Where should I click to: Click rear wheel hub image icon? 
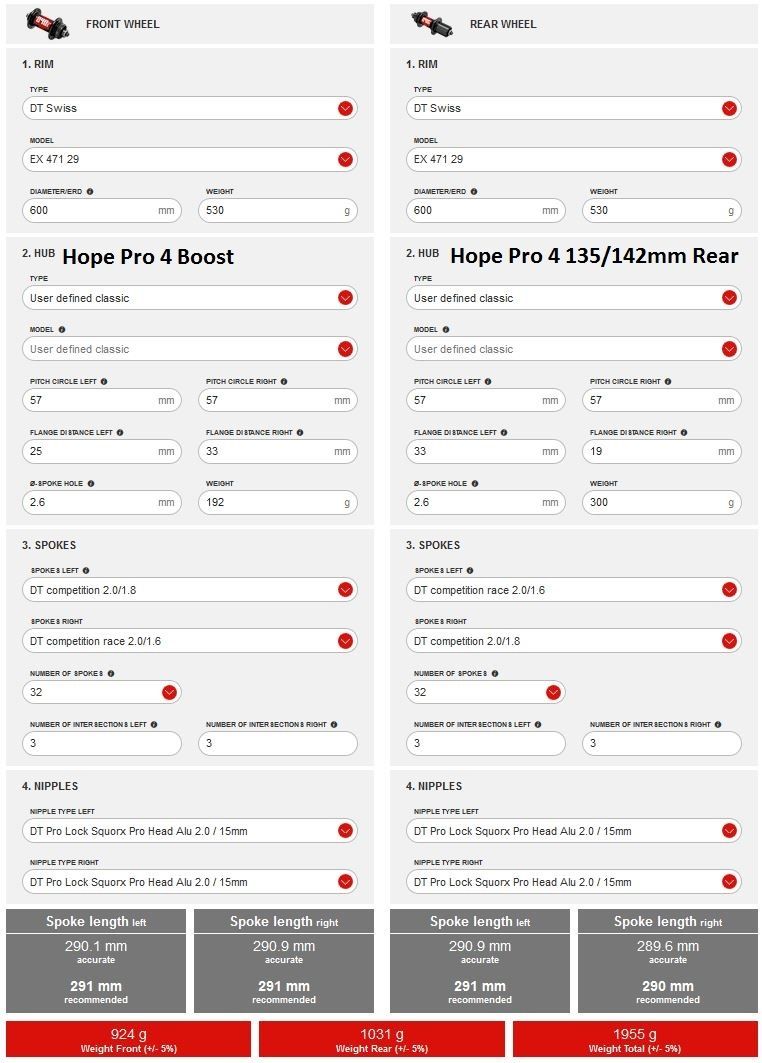432,22
